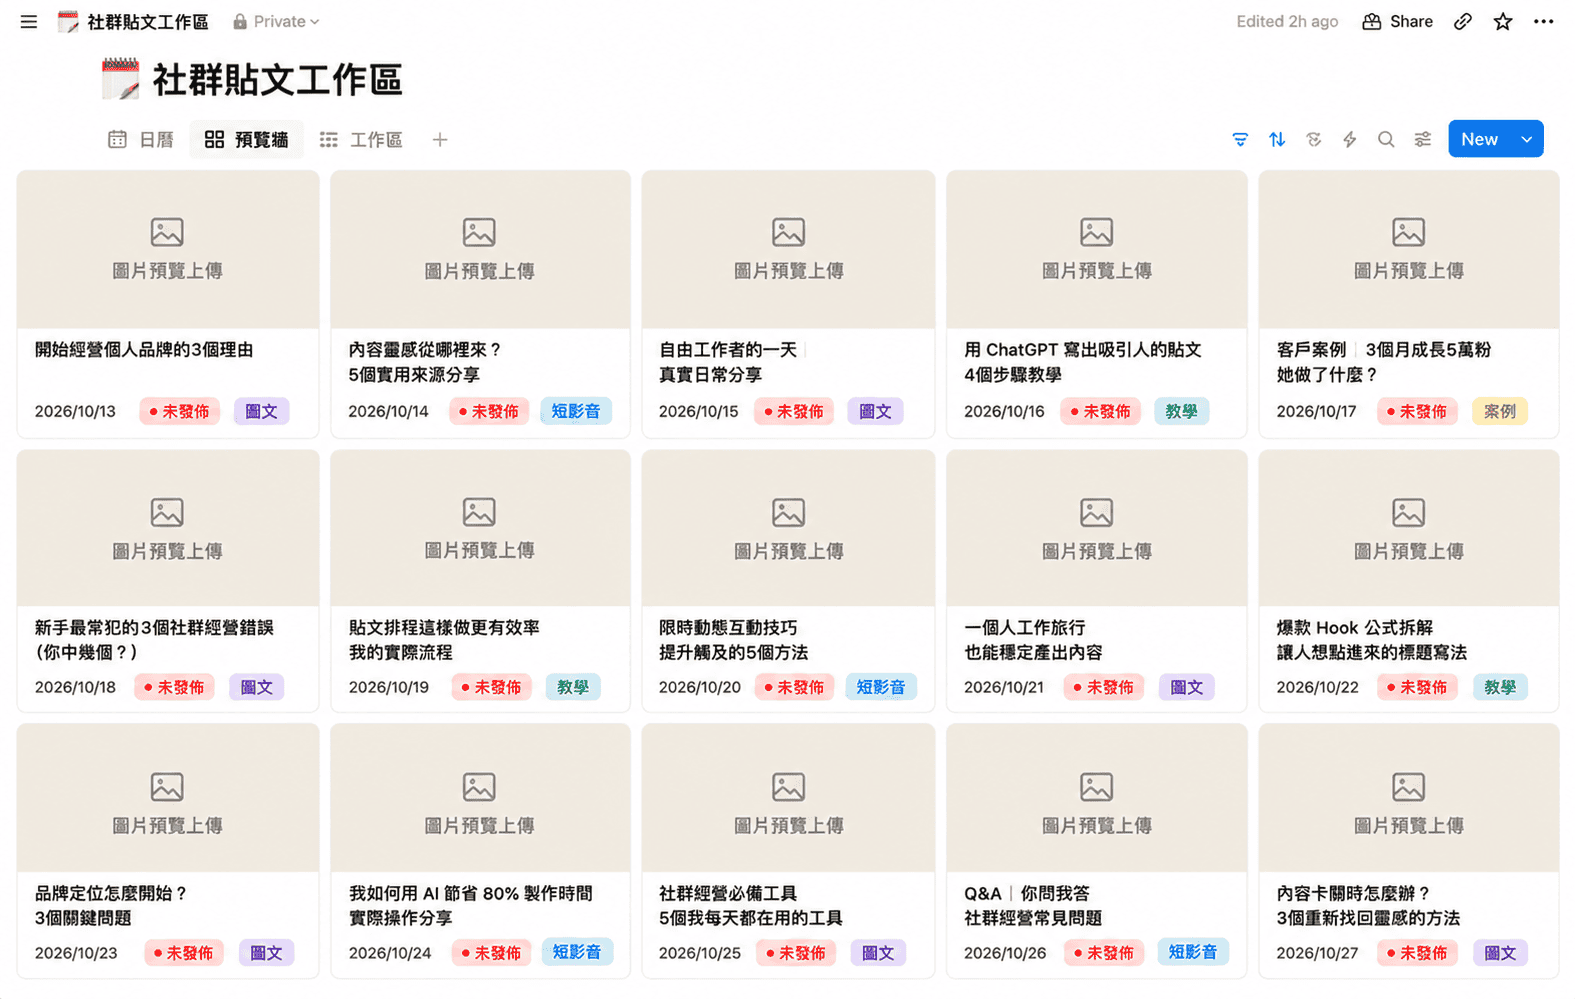1575x999 pixels.
Task: Add page to favorites with star icon
Action: (x=1503, y=21)
